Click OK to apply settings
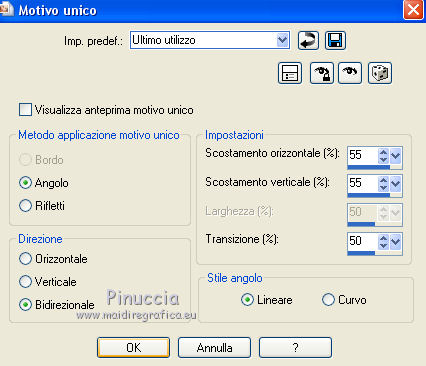Image resolution: width=426 pixels, height=366 pixels. coord(133,347)
